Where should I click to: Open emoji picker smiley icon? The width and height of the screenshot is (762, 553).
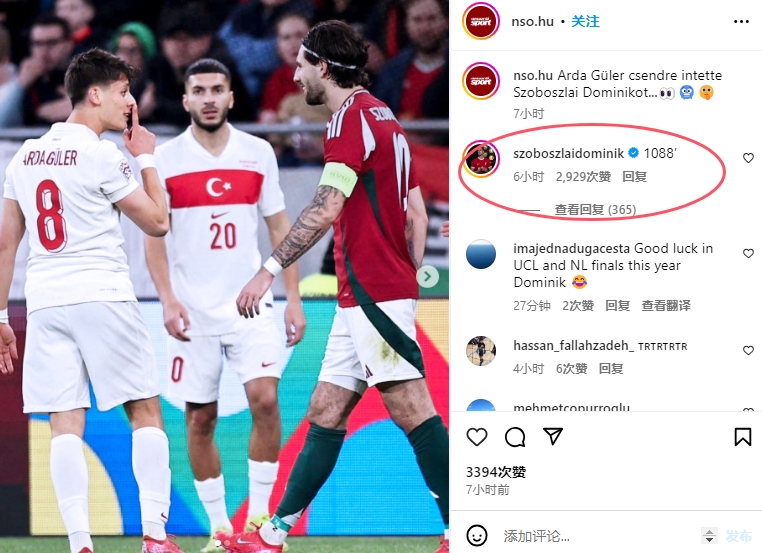tap(477, 536)
